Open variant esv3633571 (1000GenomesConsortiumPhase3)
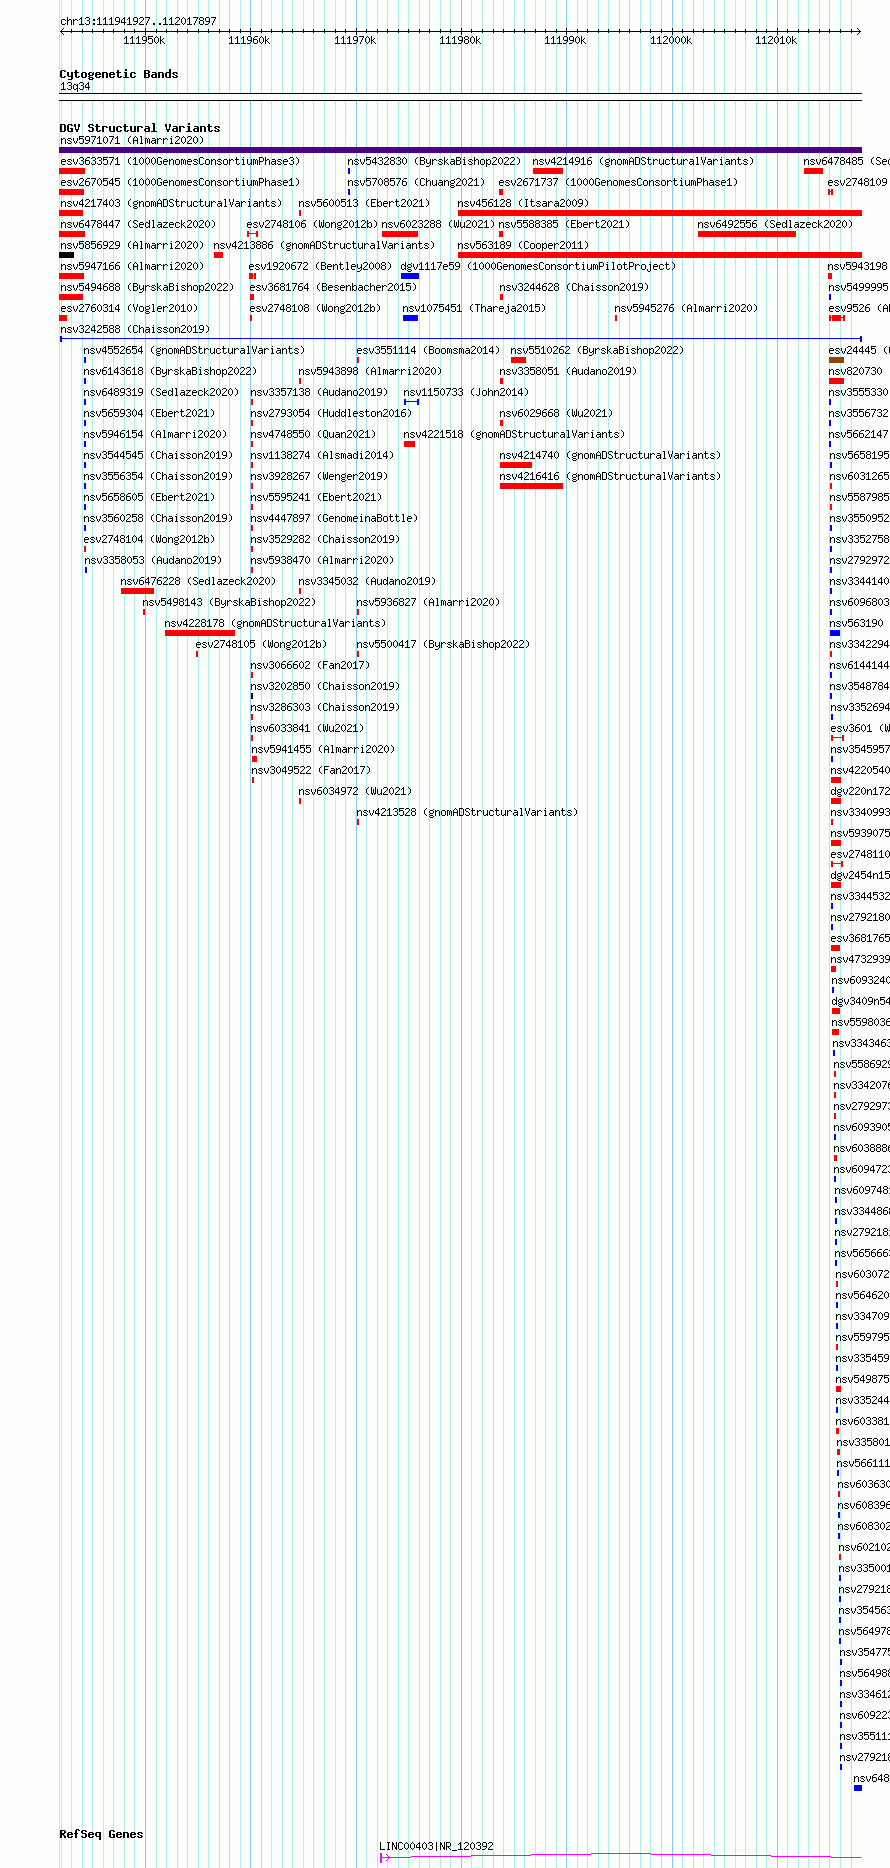890x1868 pixels. point(180,161)
